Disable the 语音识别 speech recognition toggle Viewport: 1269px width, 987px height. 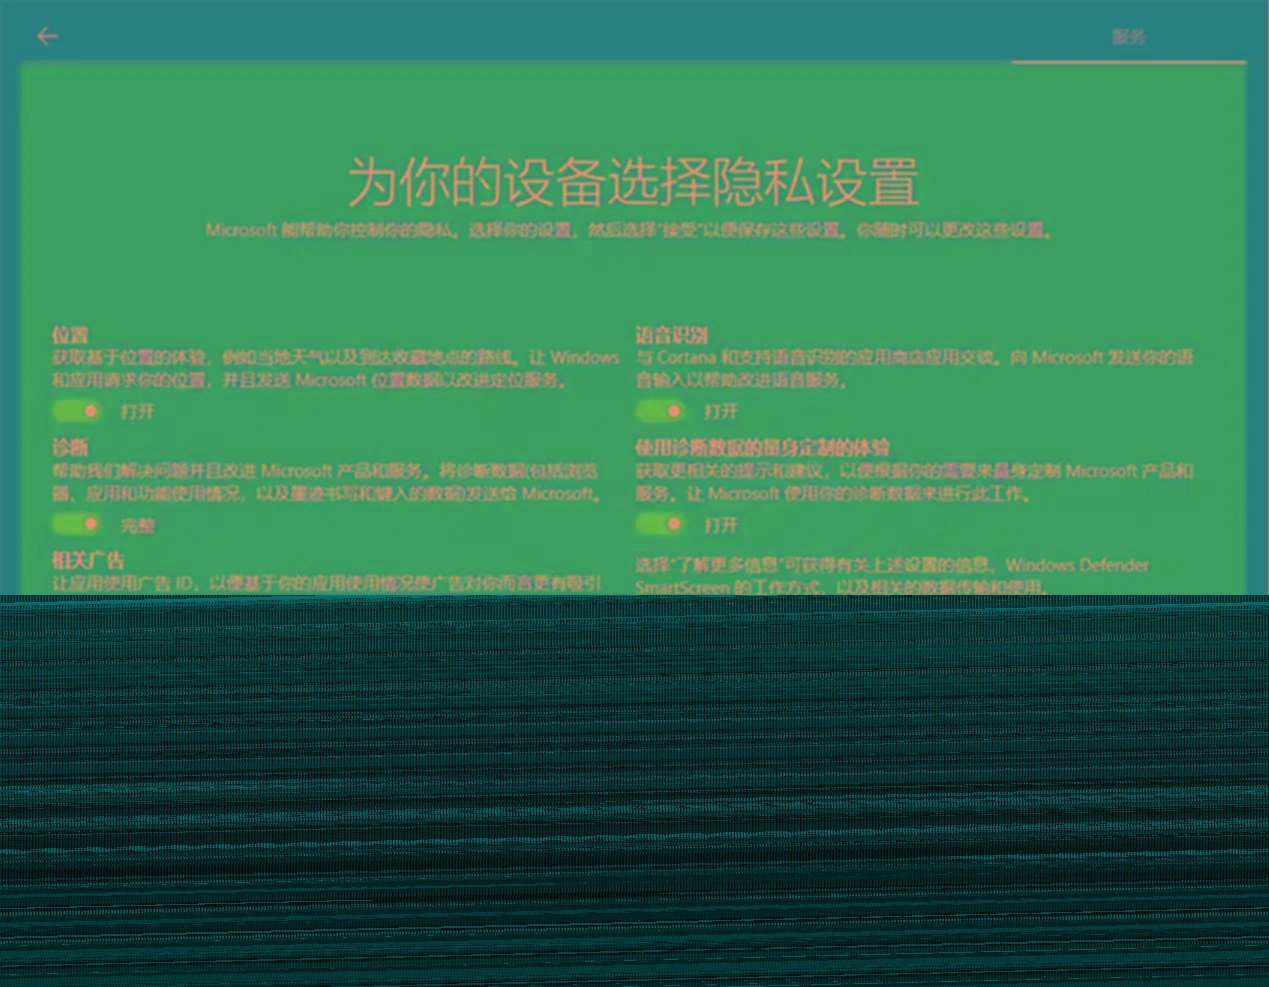click(x=661, y=411)
